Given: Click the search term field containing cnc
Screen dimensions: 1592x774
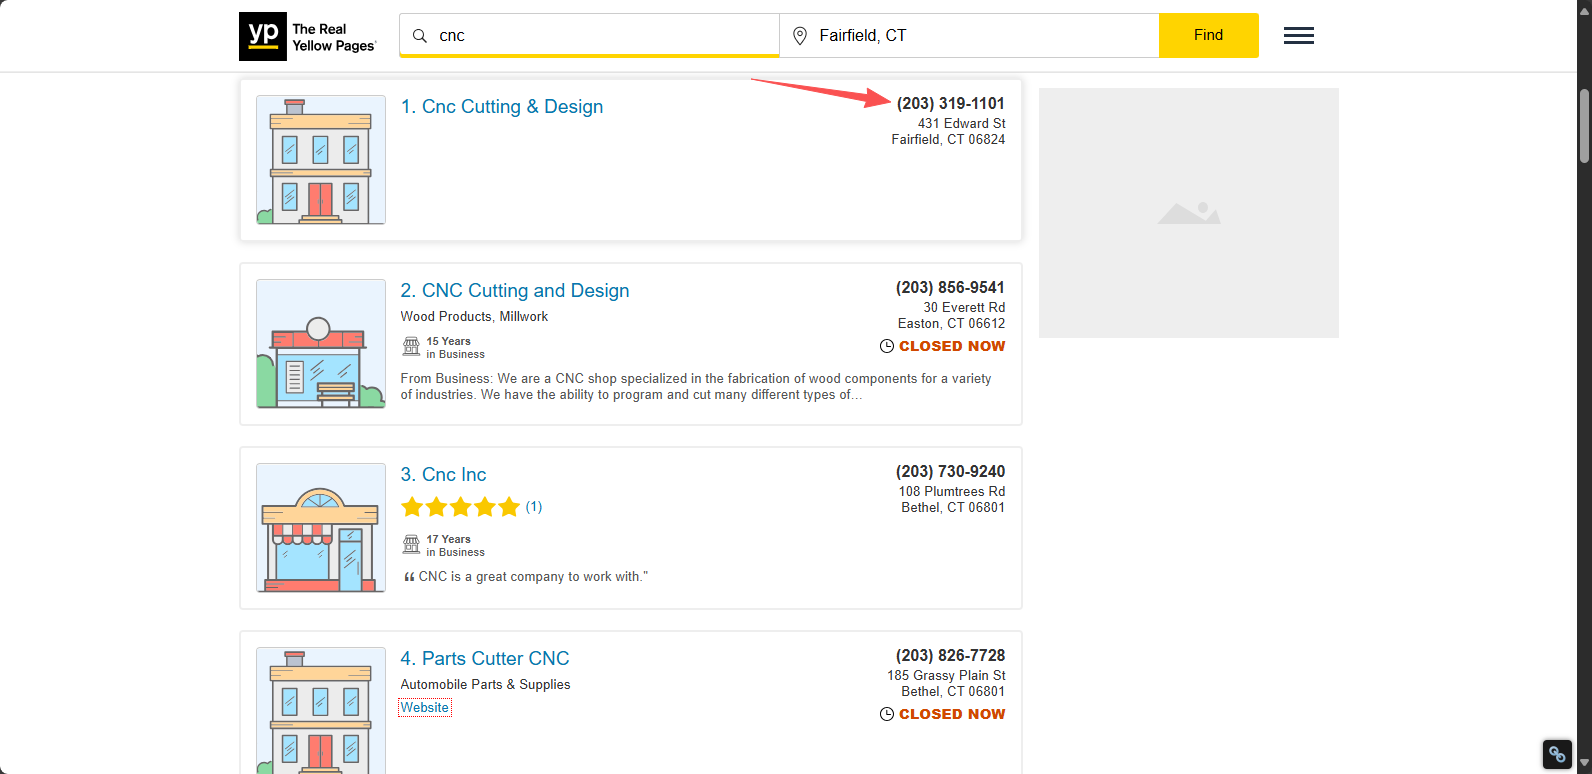Looking at the screenshot, I should coord(589,36).
